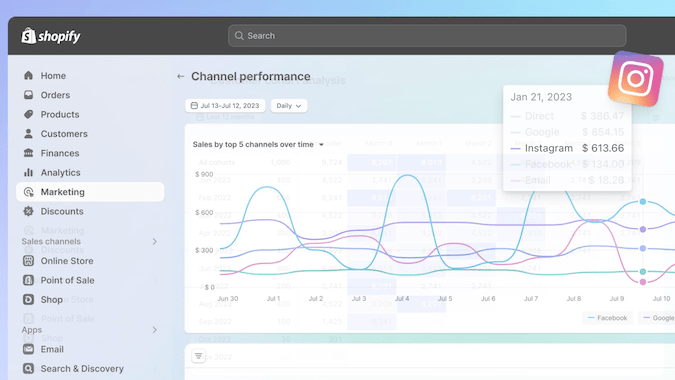Expand the Sales channels chevron
Screen dimensions: 675x380
click(x=155, y=241)
